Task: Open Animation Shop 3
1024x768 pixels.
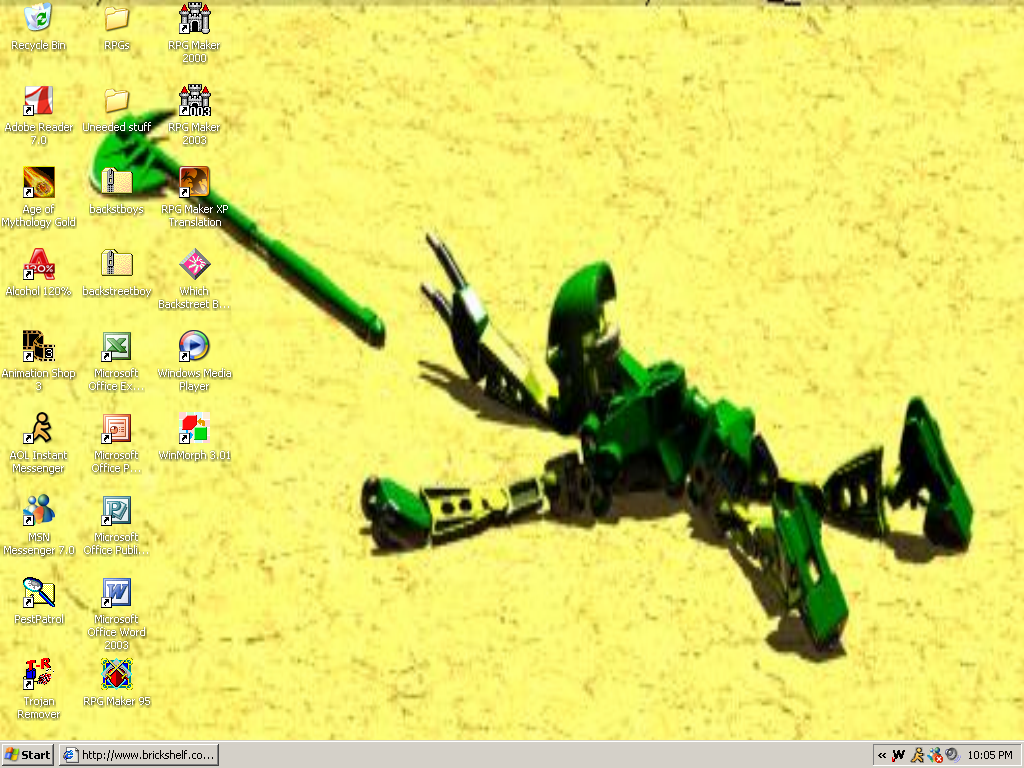Action: point(37,348)
